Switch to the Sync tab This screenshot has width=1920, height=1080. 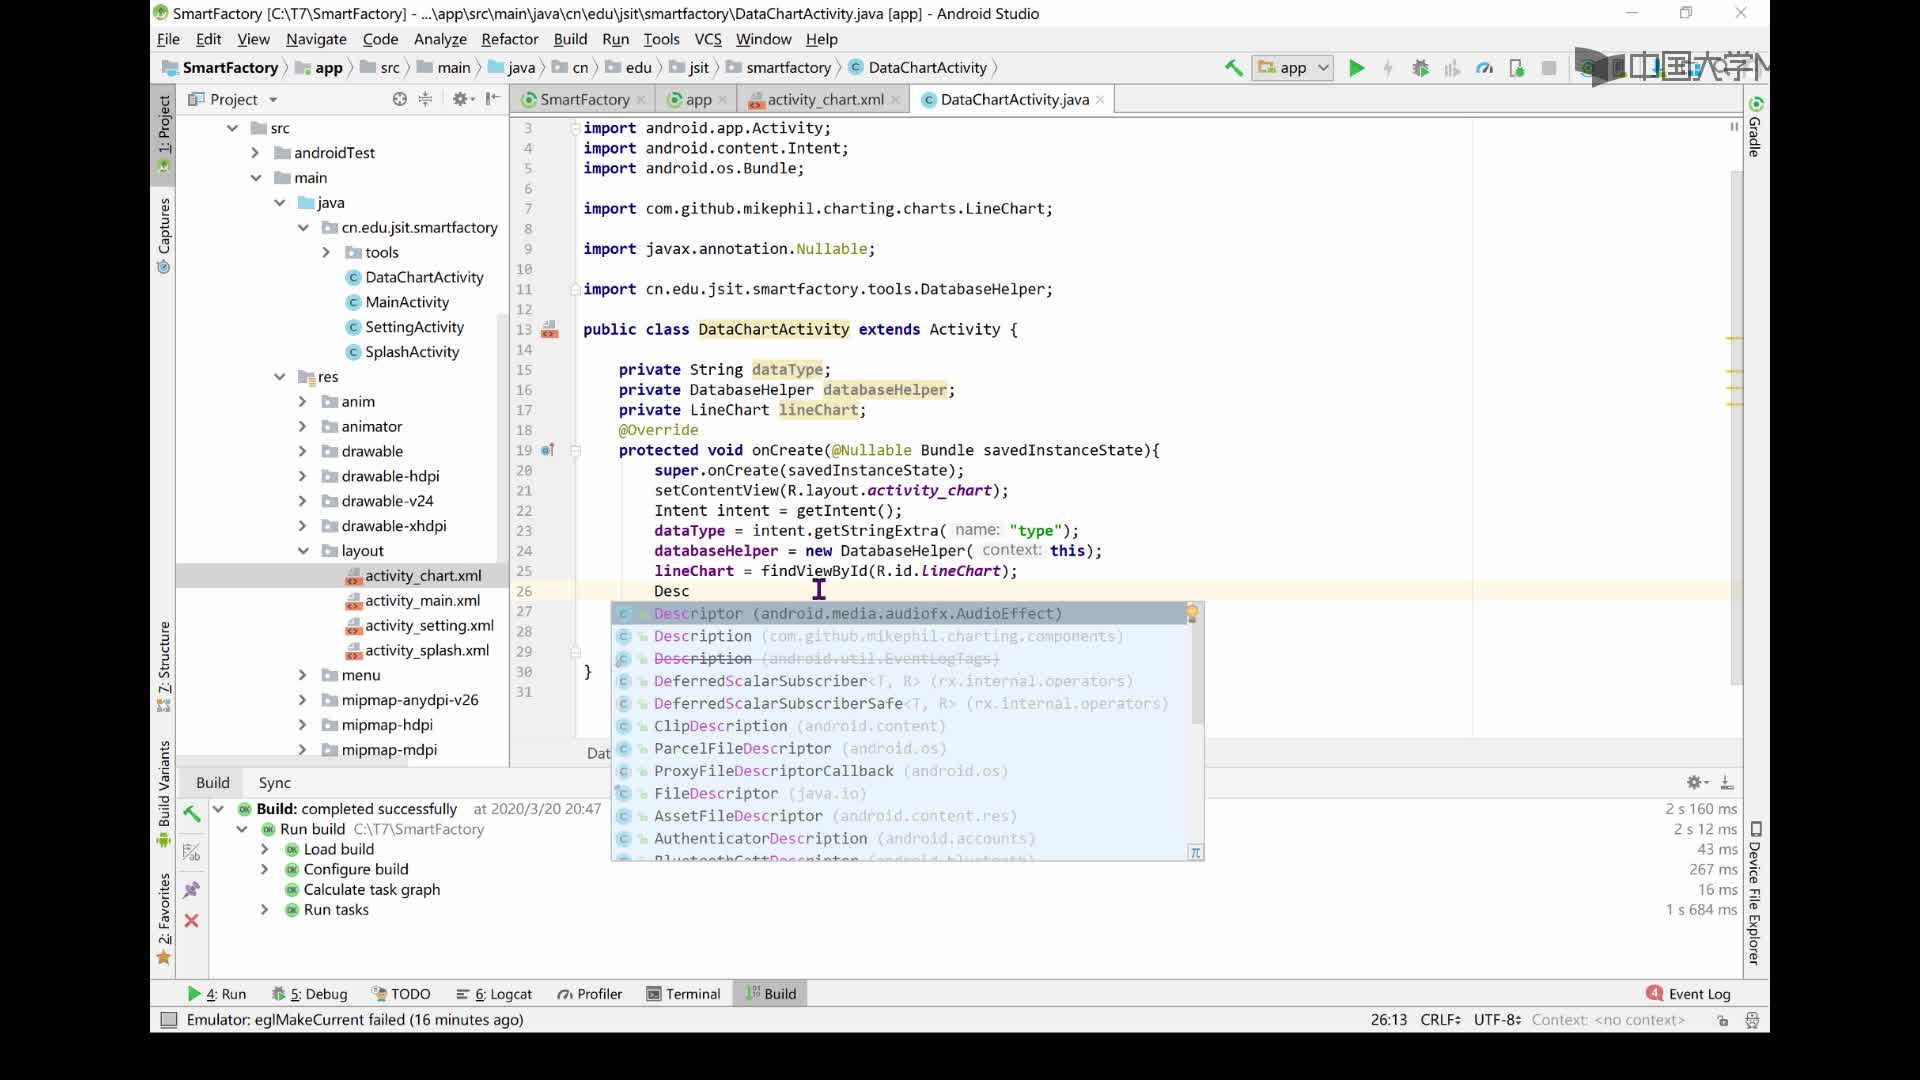pos(274,783)
